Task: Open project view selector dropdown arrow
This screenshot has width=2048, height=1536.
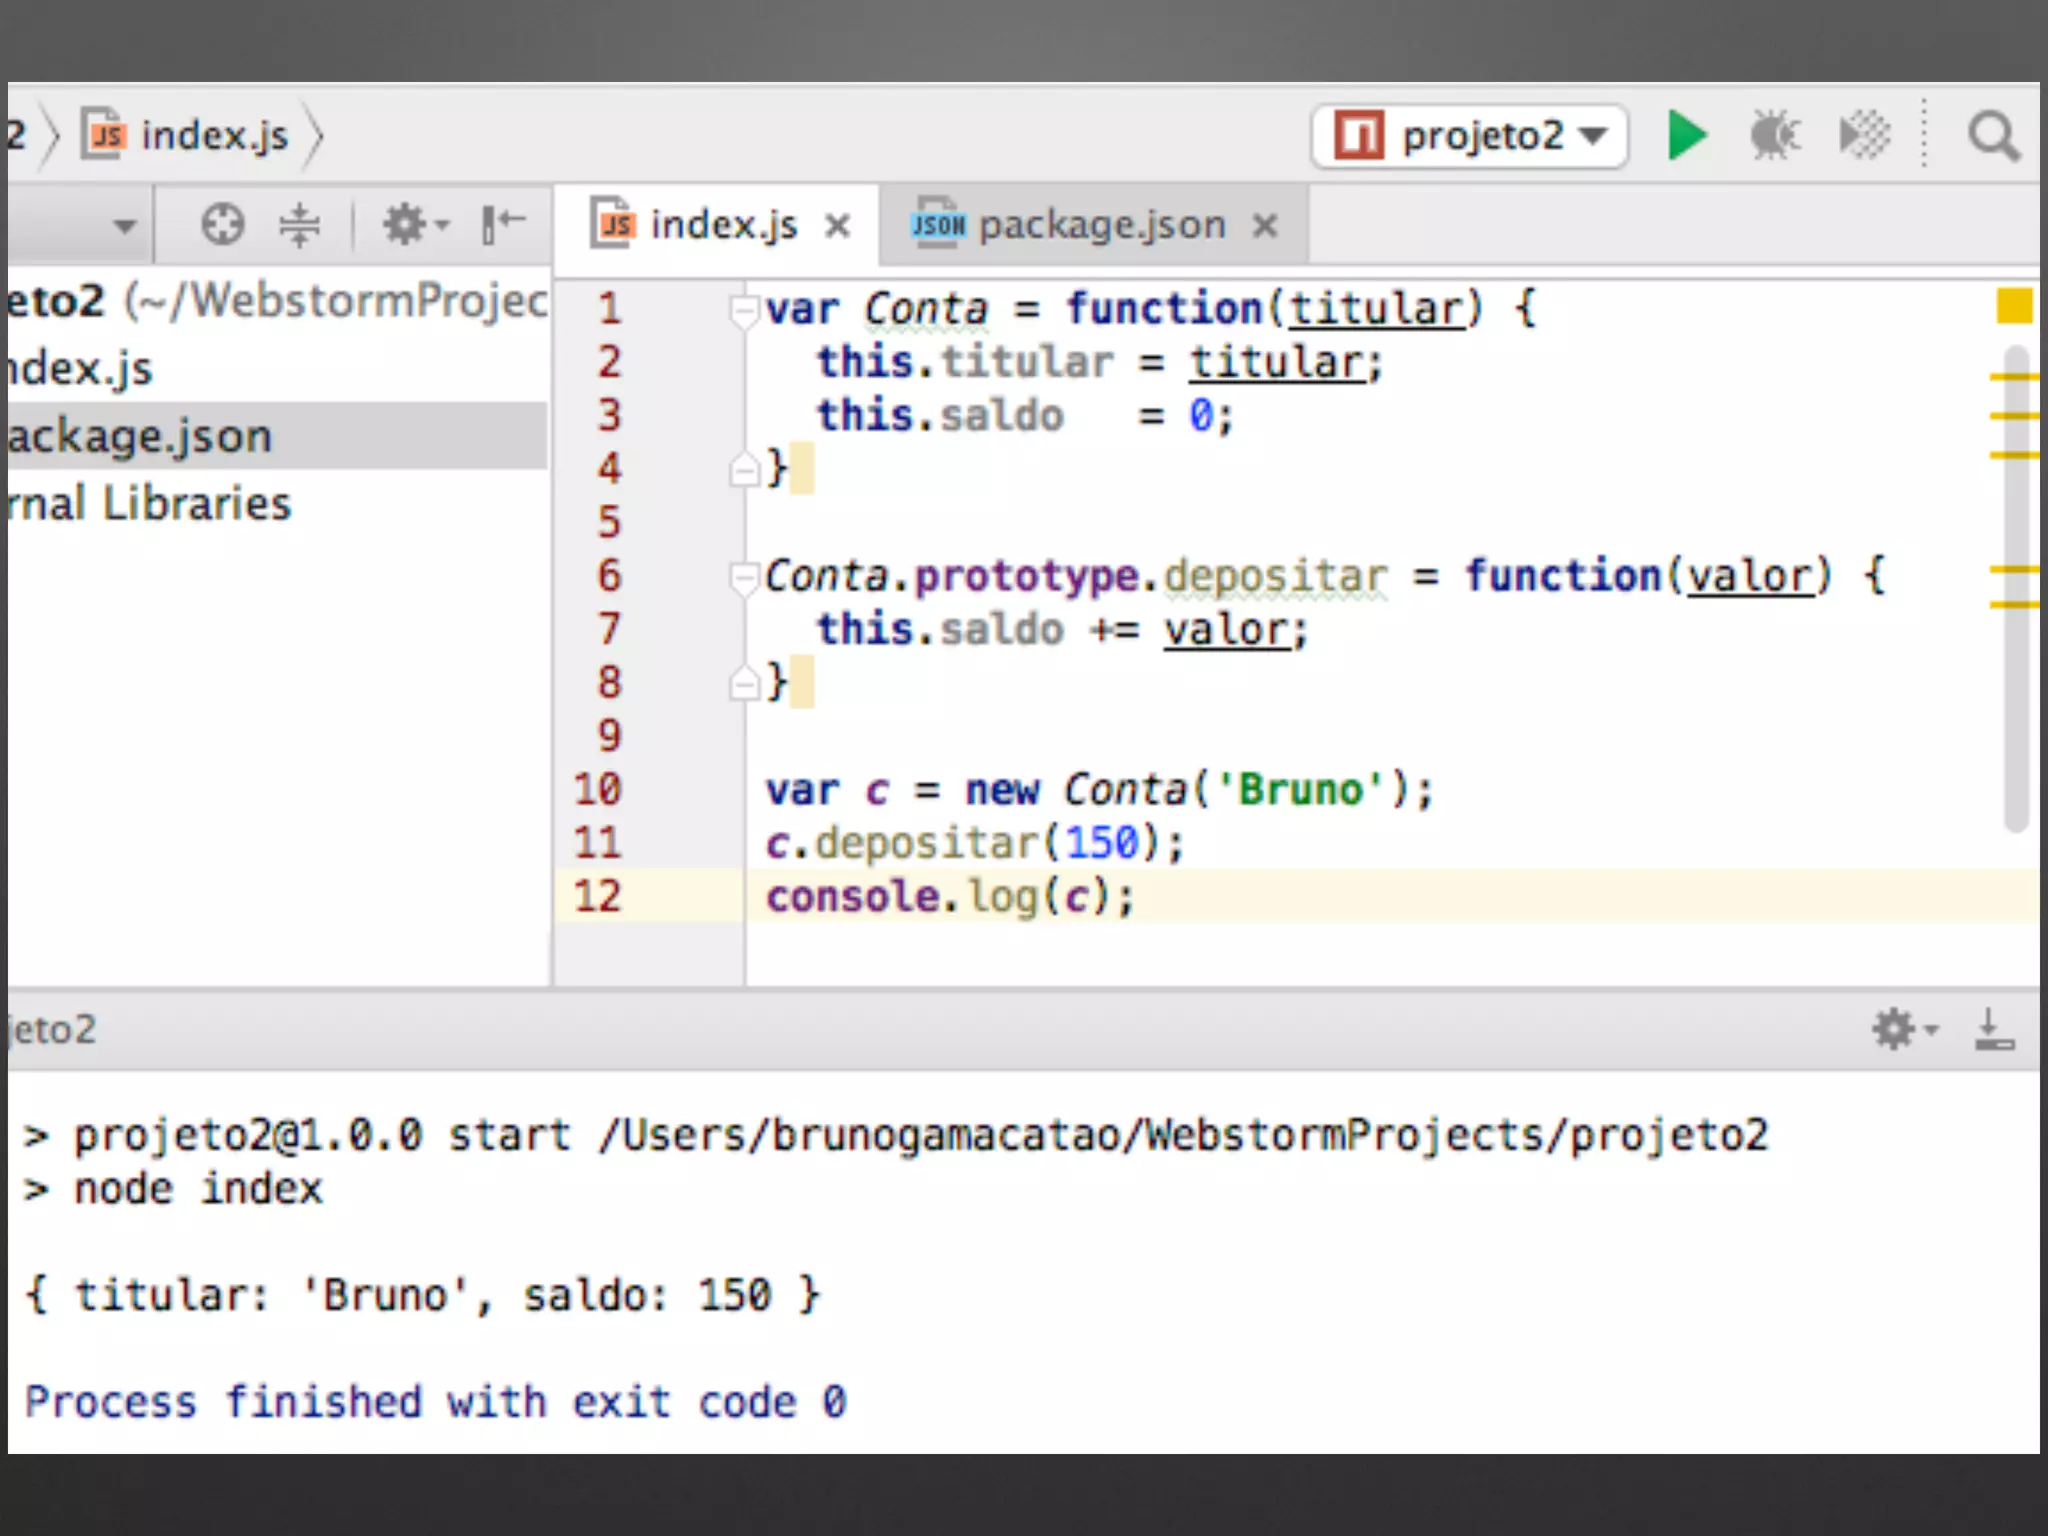Action: pyautogui.click(x=125, y=226)
